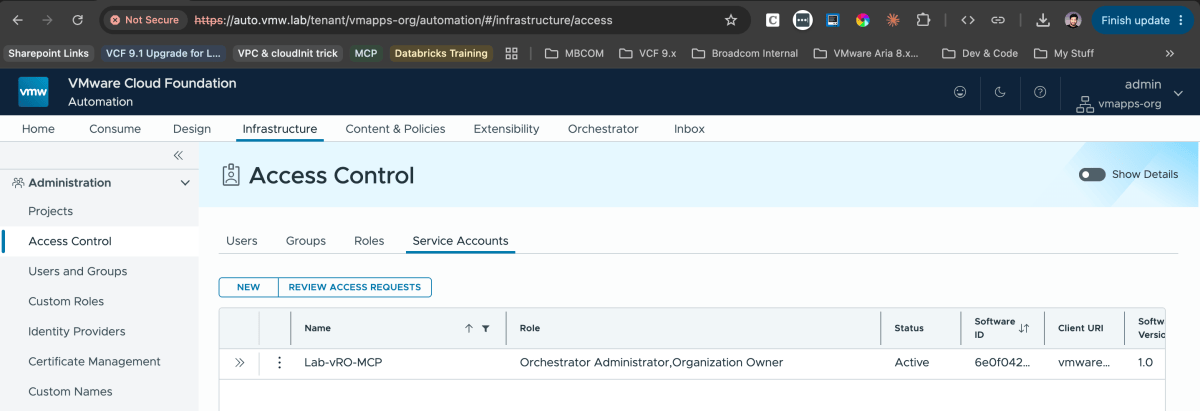Open VPC & cloudInit trick bookmark
This screenshot has width=1200, height=411.
click(289, 53)
